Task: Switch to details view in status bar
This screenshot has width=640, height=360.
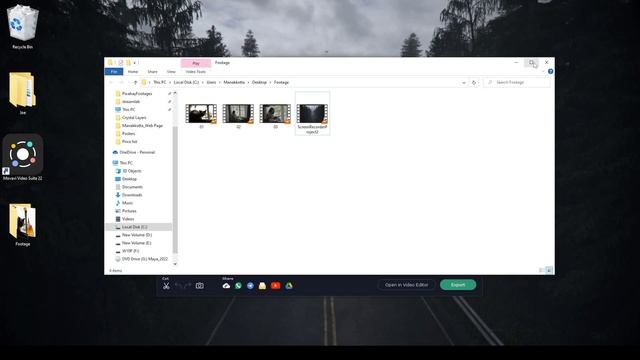Action: [x=542, y=270]
